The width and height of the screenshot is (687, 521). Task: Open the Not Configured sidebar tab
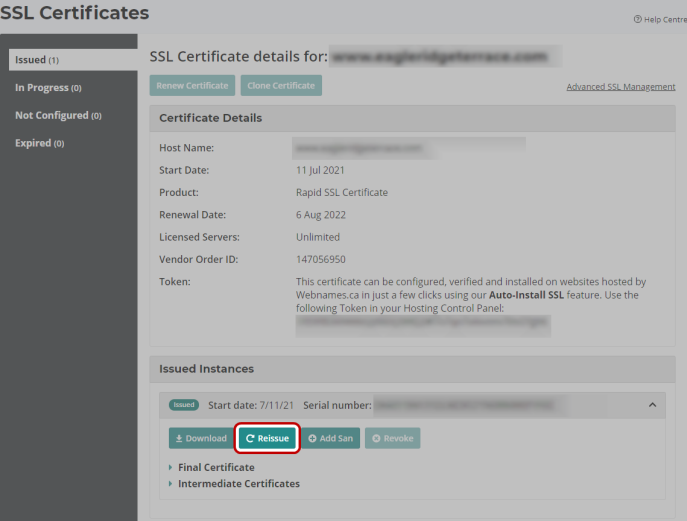(x=58, y=116)
